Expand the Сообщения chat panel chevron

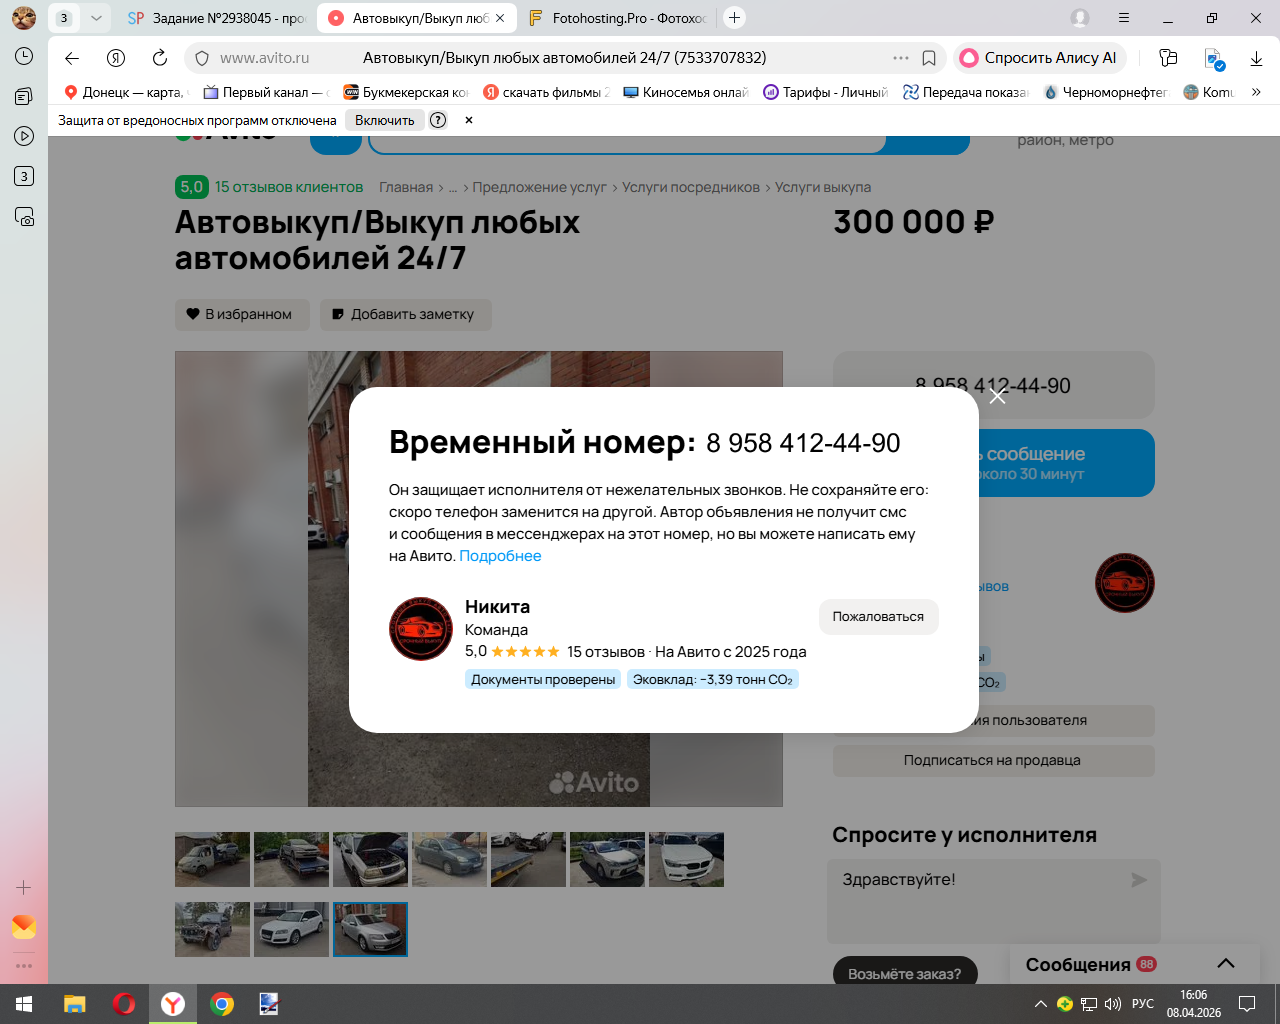click(x=1226, y=964)
